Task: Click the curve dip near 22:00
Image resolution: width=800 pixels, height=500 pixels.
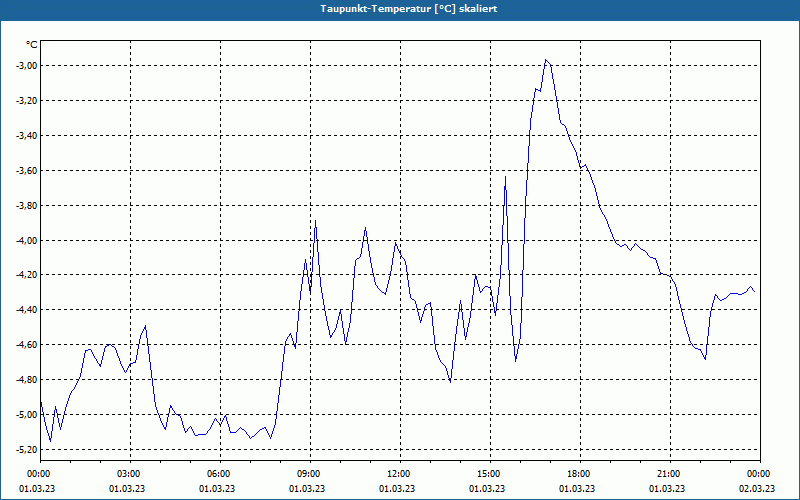Action: tap(705, 359)
